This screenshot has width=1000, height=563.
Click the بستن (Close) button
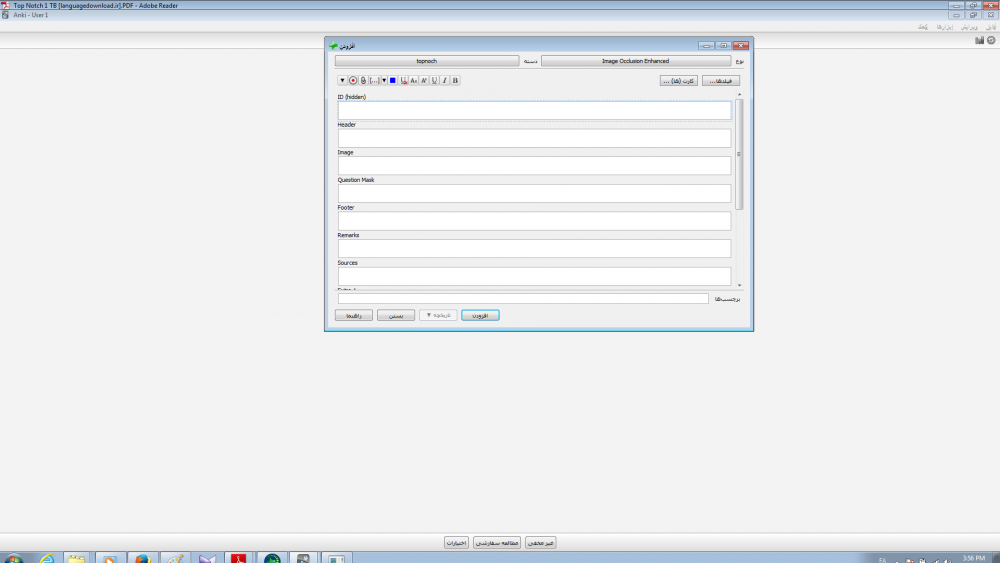pyautogui.click(x=396, y=315)
